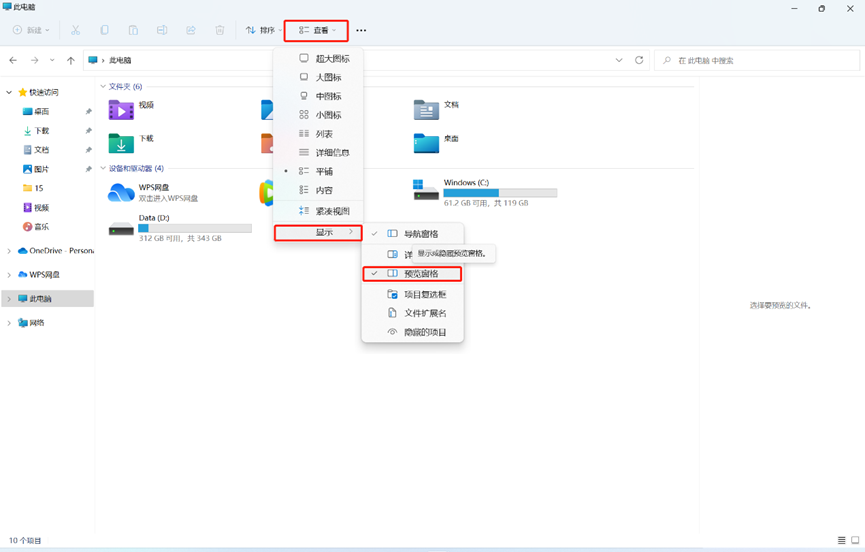Expand the OneDrive tree node
This screenshot has height=552, width=865.
tap(10, 251)
